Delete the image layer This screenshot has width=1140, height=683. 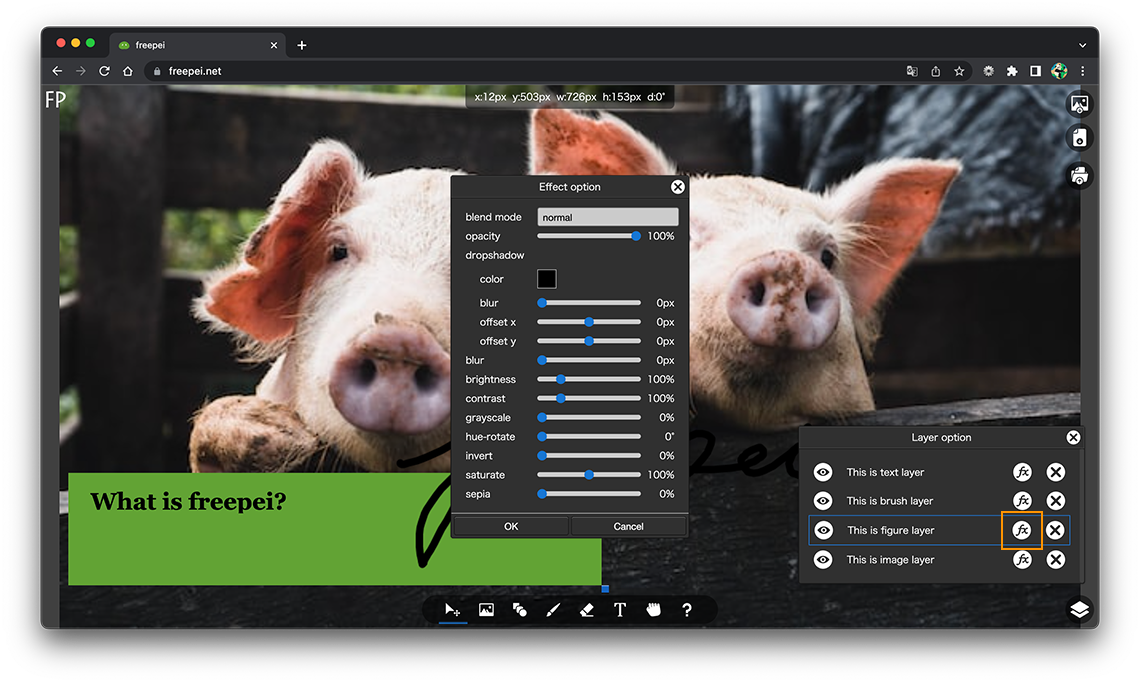(x=1056, y=559)
